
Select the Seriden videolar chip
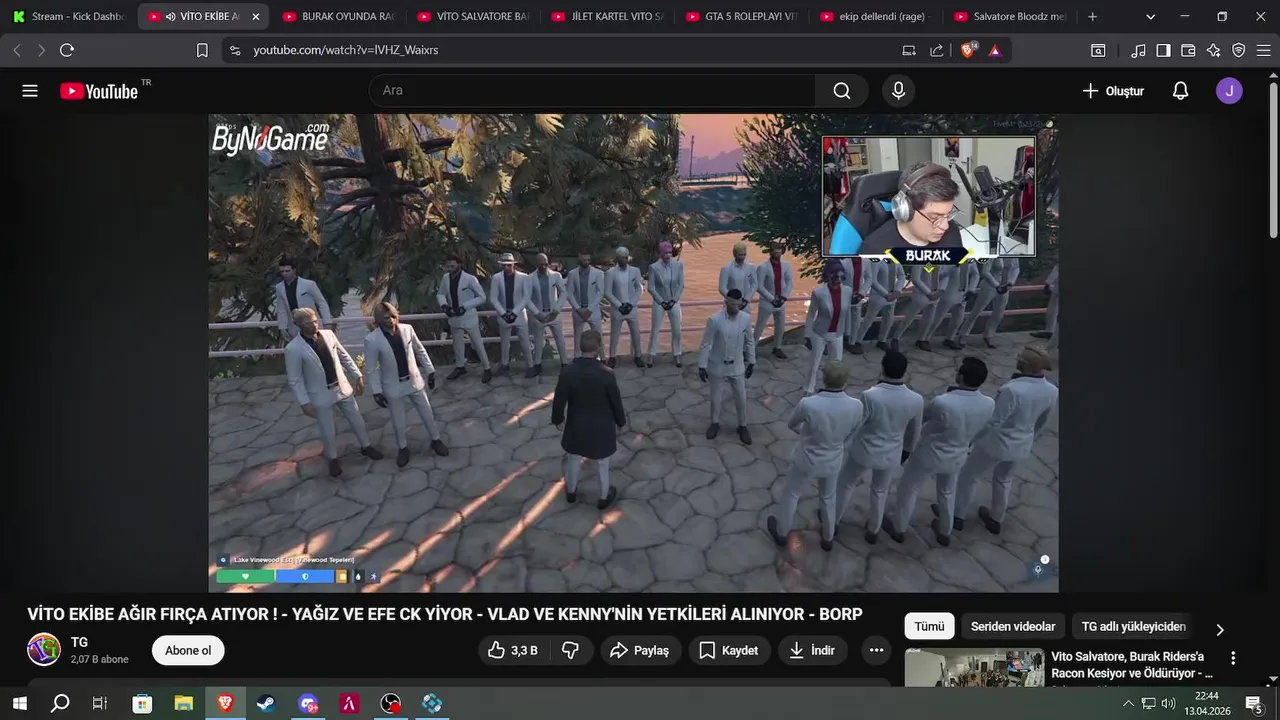1012,626
